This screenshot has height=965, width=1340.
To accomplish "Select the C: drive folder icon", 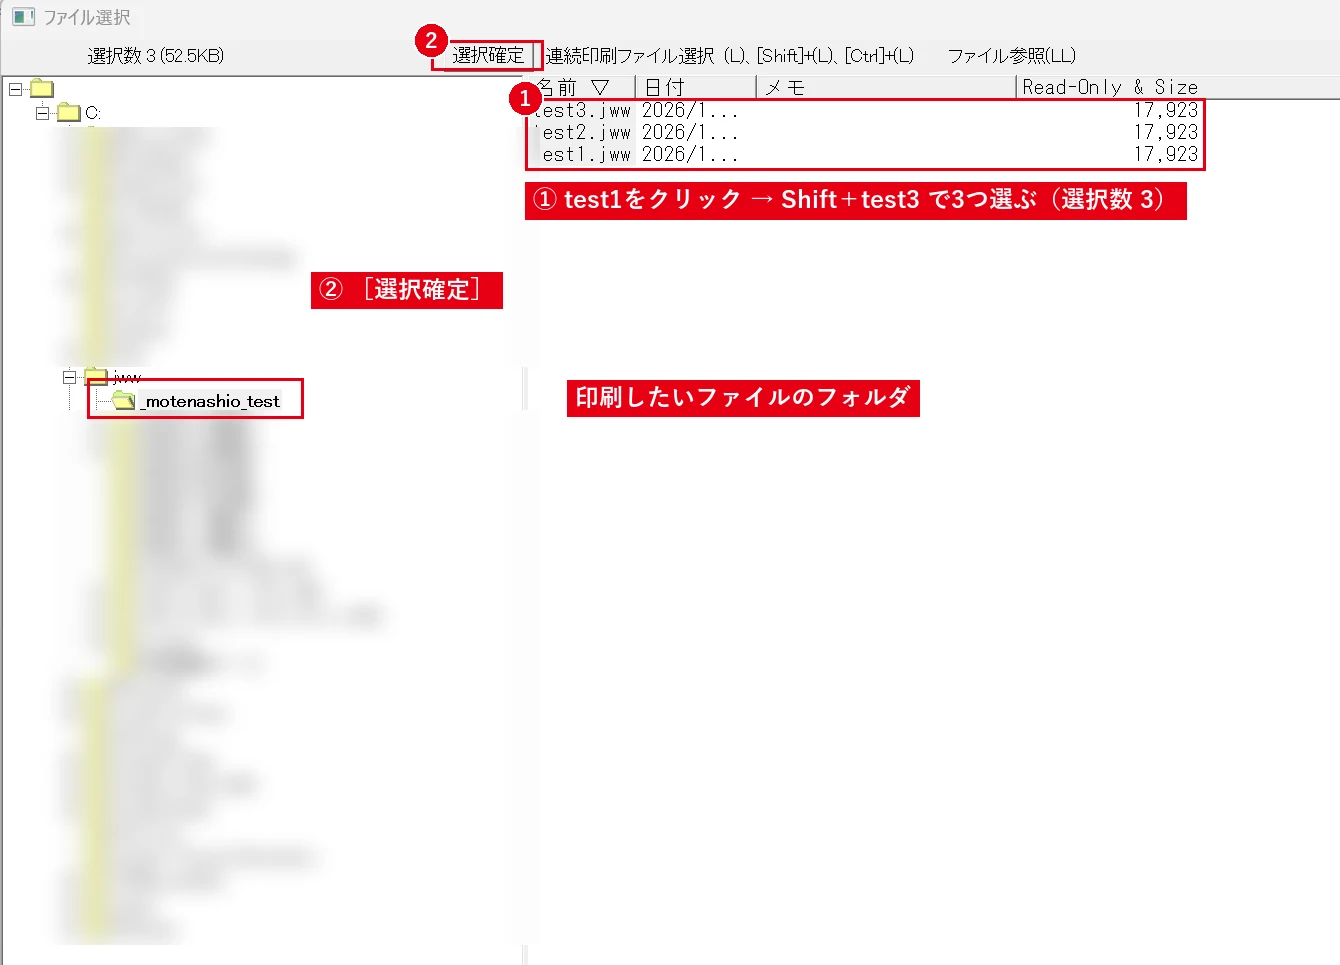I will (69, 112).
